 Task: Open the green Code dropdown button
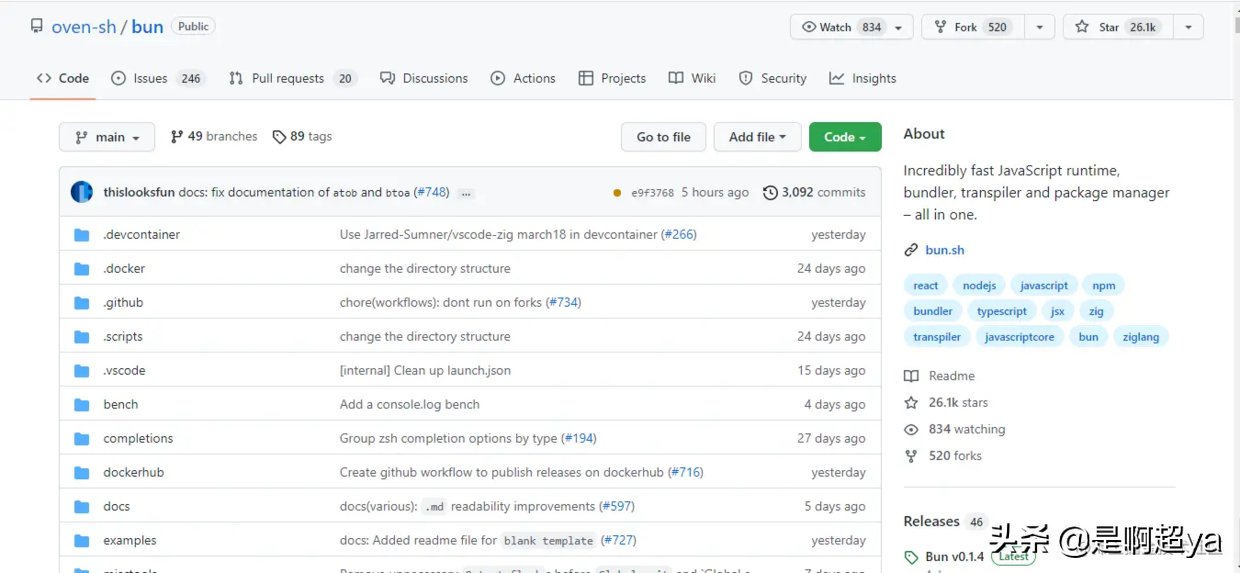click(x=845, y=137)
